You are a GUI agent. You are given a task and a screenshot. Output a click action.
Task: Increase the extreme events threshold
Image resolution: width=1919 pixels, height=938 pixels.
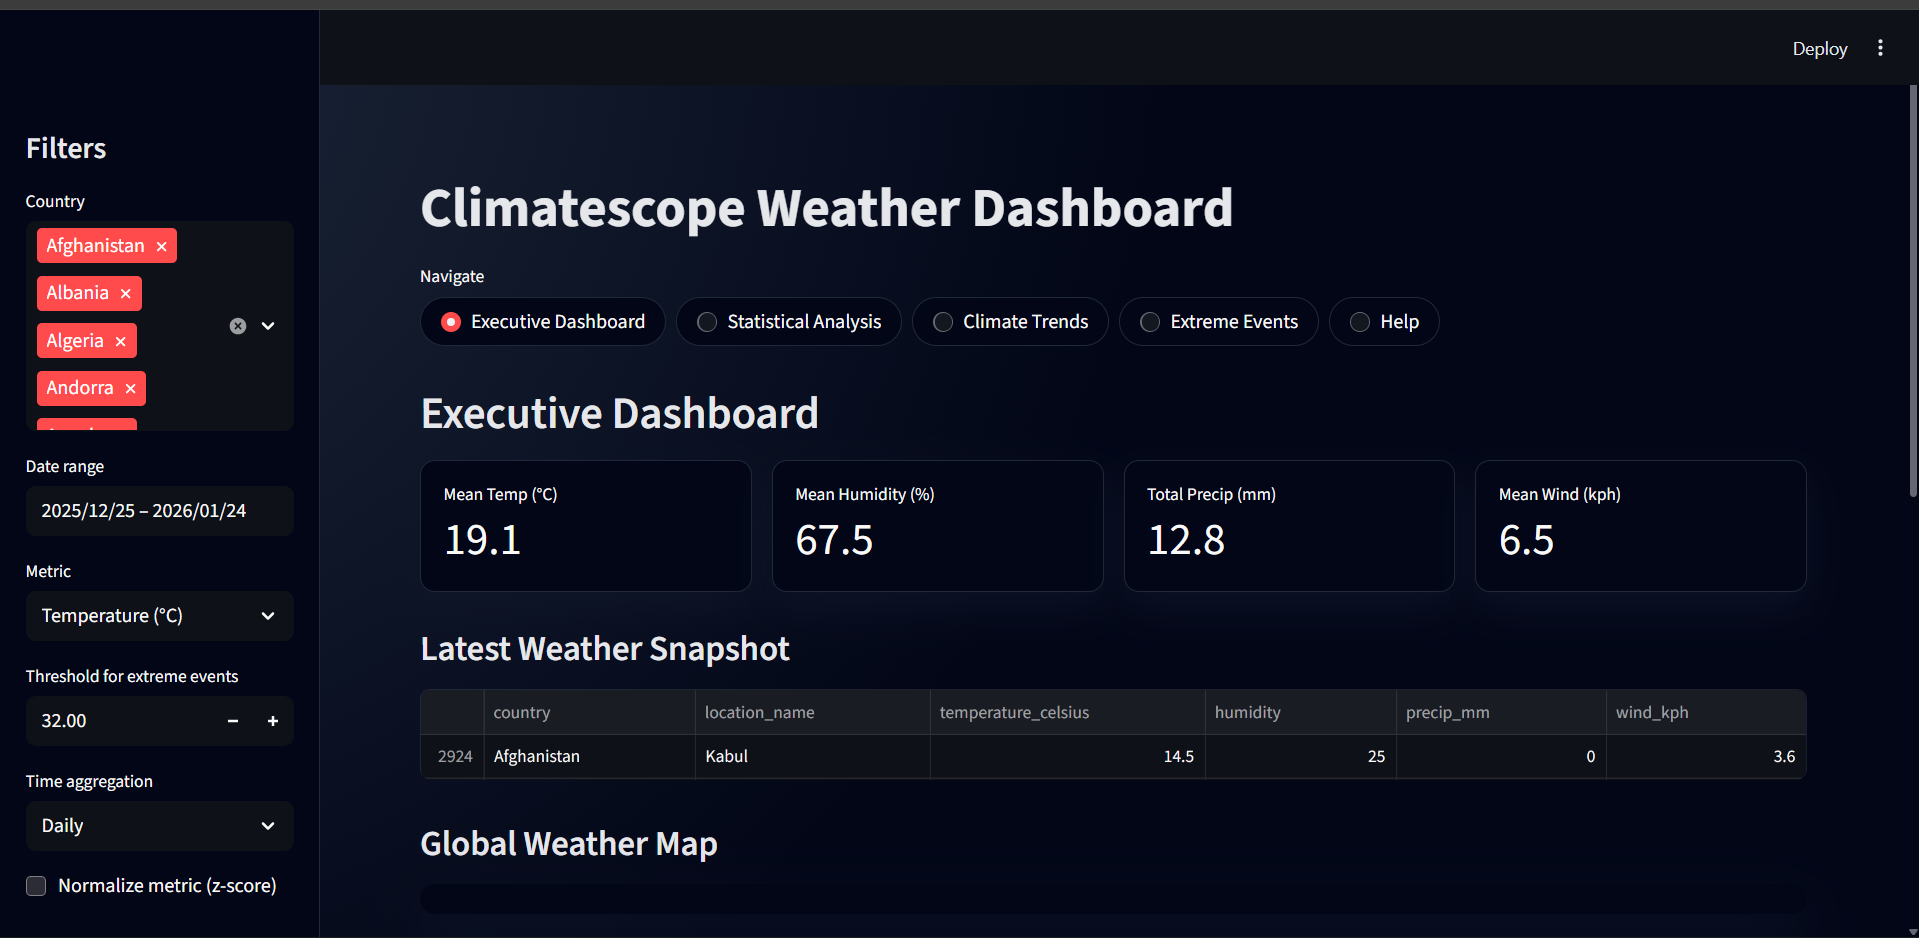point(272,720)
